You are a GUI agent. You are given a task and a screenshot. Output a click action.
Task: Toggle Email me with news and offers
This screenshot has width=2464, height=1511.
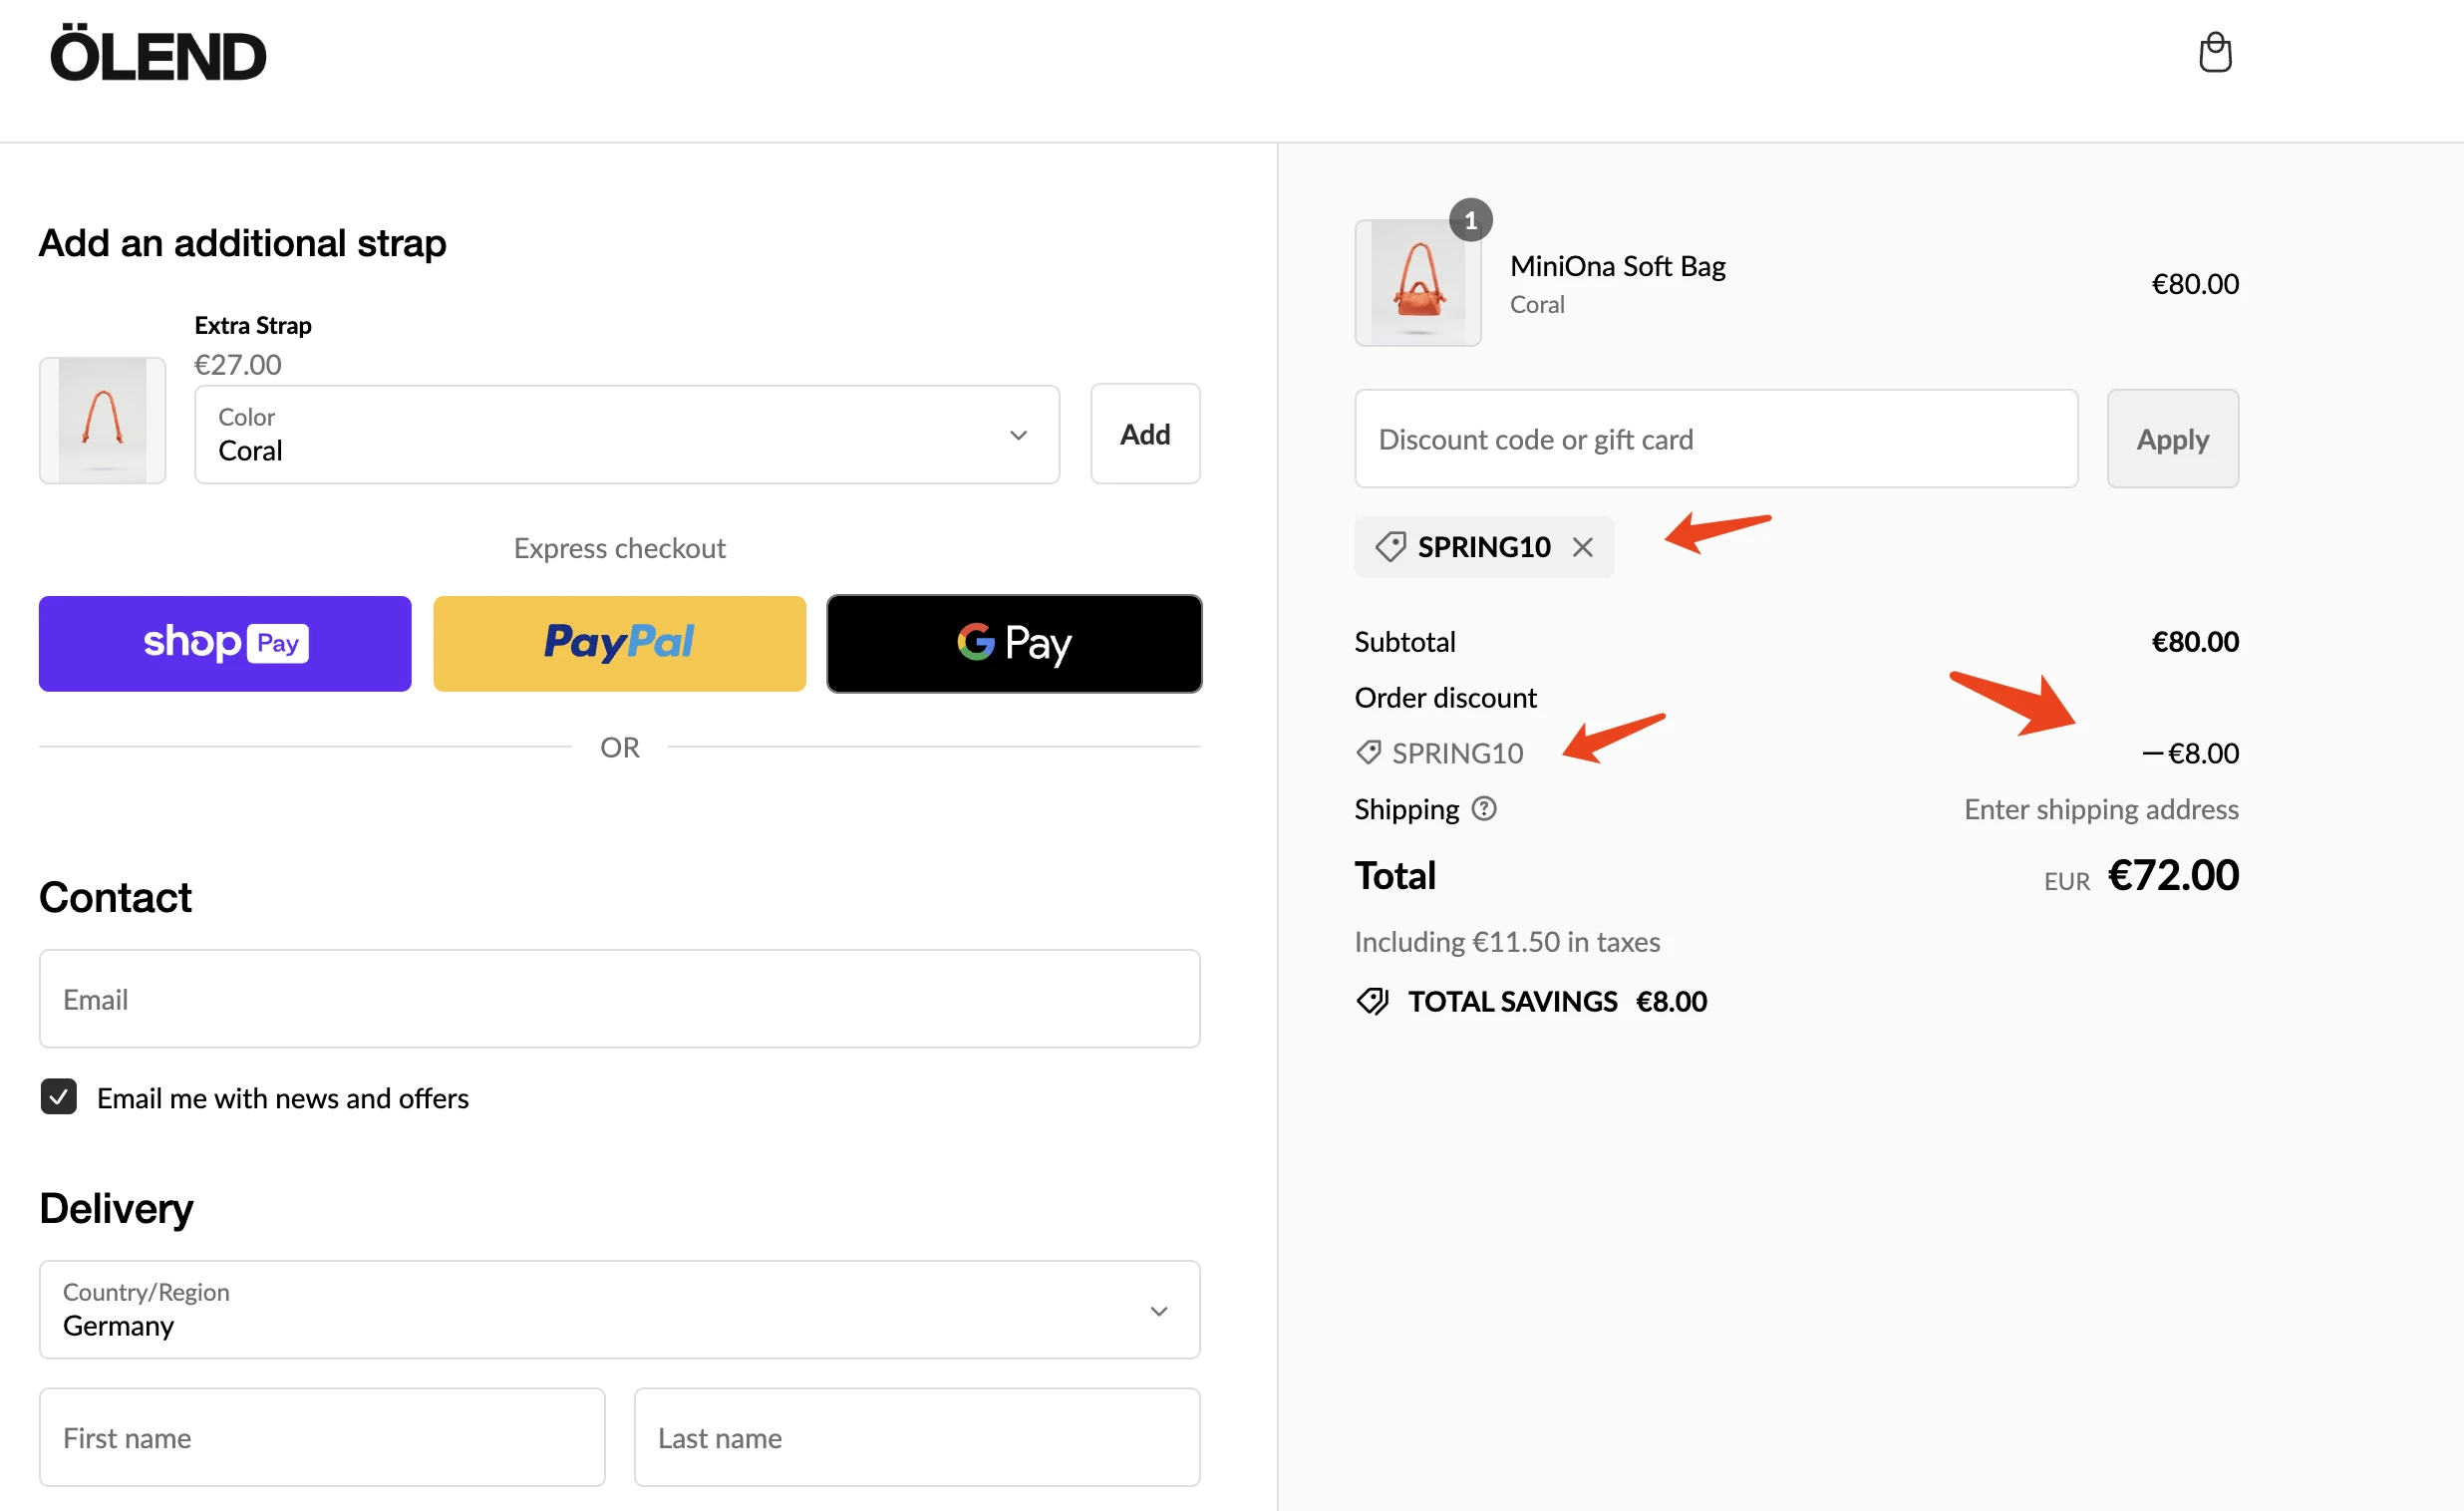click(x=59, y=1096)
